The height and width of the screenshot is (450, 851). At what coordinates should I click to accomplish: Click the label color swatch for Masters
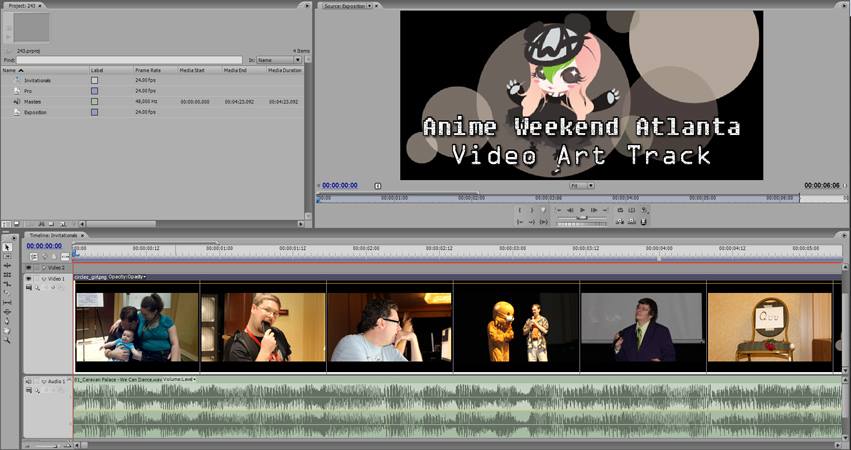tap(94, 102)
